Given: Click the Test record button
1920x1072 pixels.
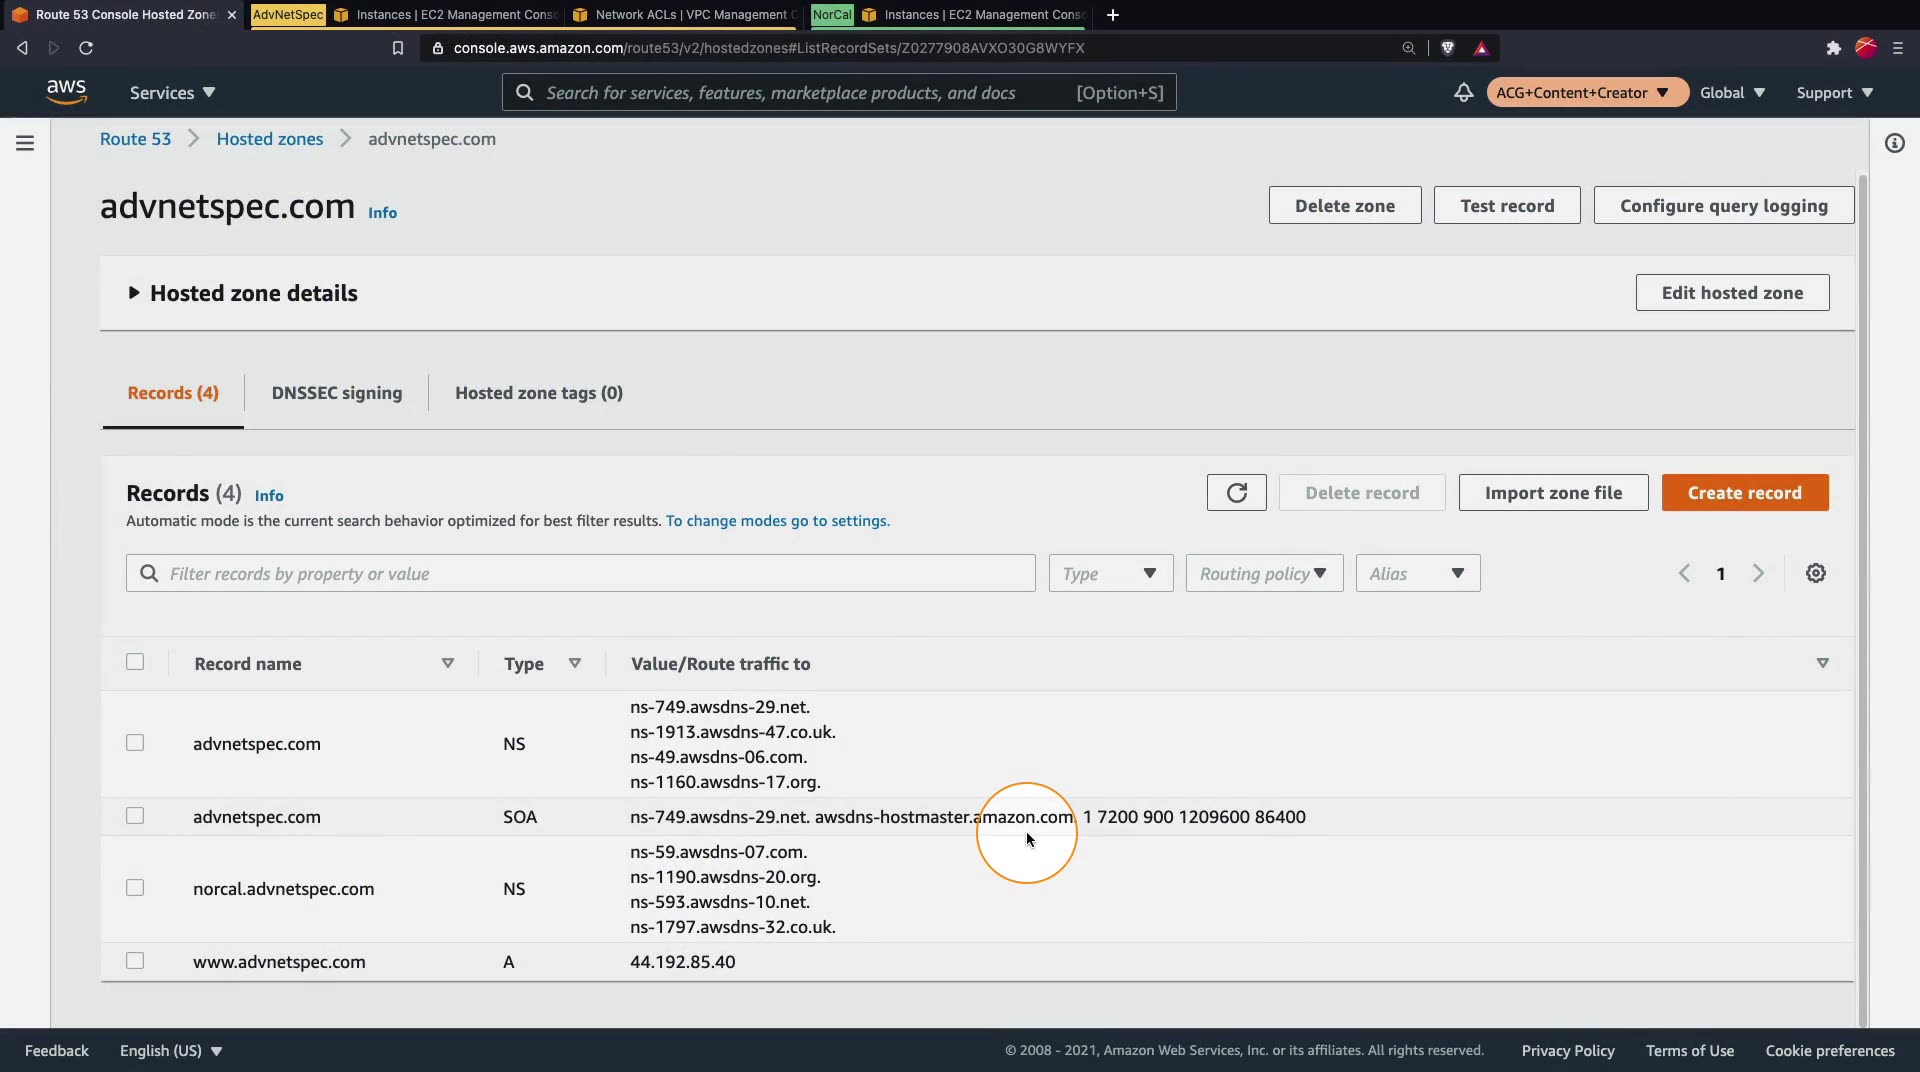Looking at the screenshot, I should (x=1507, y=205).
